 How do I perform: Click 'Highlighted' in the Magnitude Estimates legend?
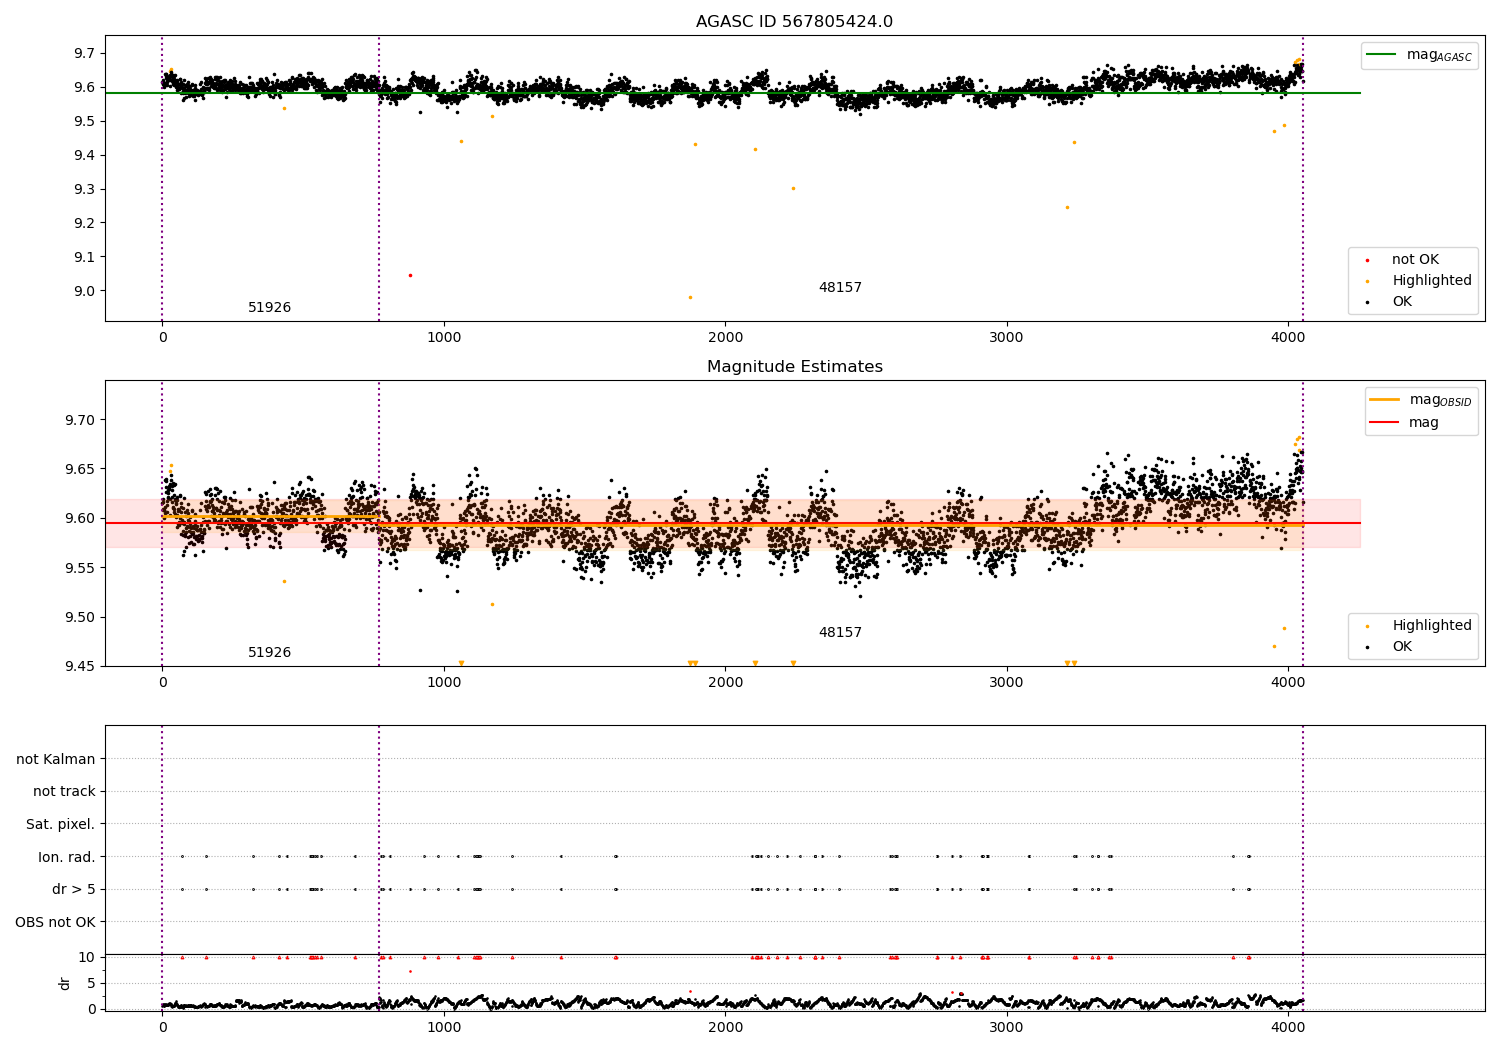[x=1432, y=626]
